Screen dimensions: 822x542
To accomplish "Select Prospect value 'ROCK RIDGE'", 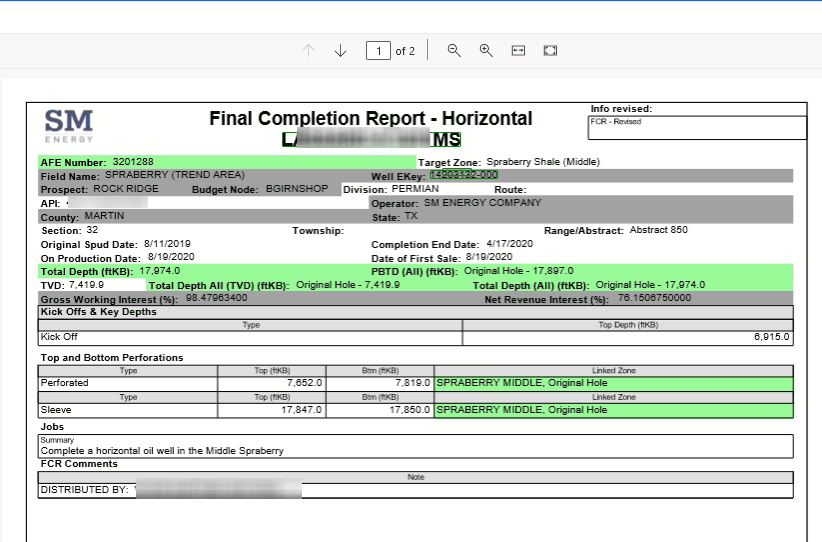I will [126, 189].
